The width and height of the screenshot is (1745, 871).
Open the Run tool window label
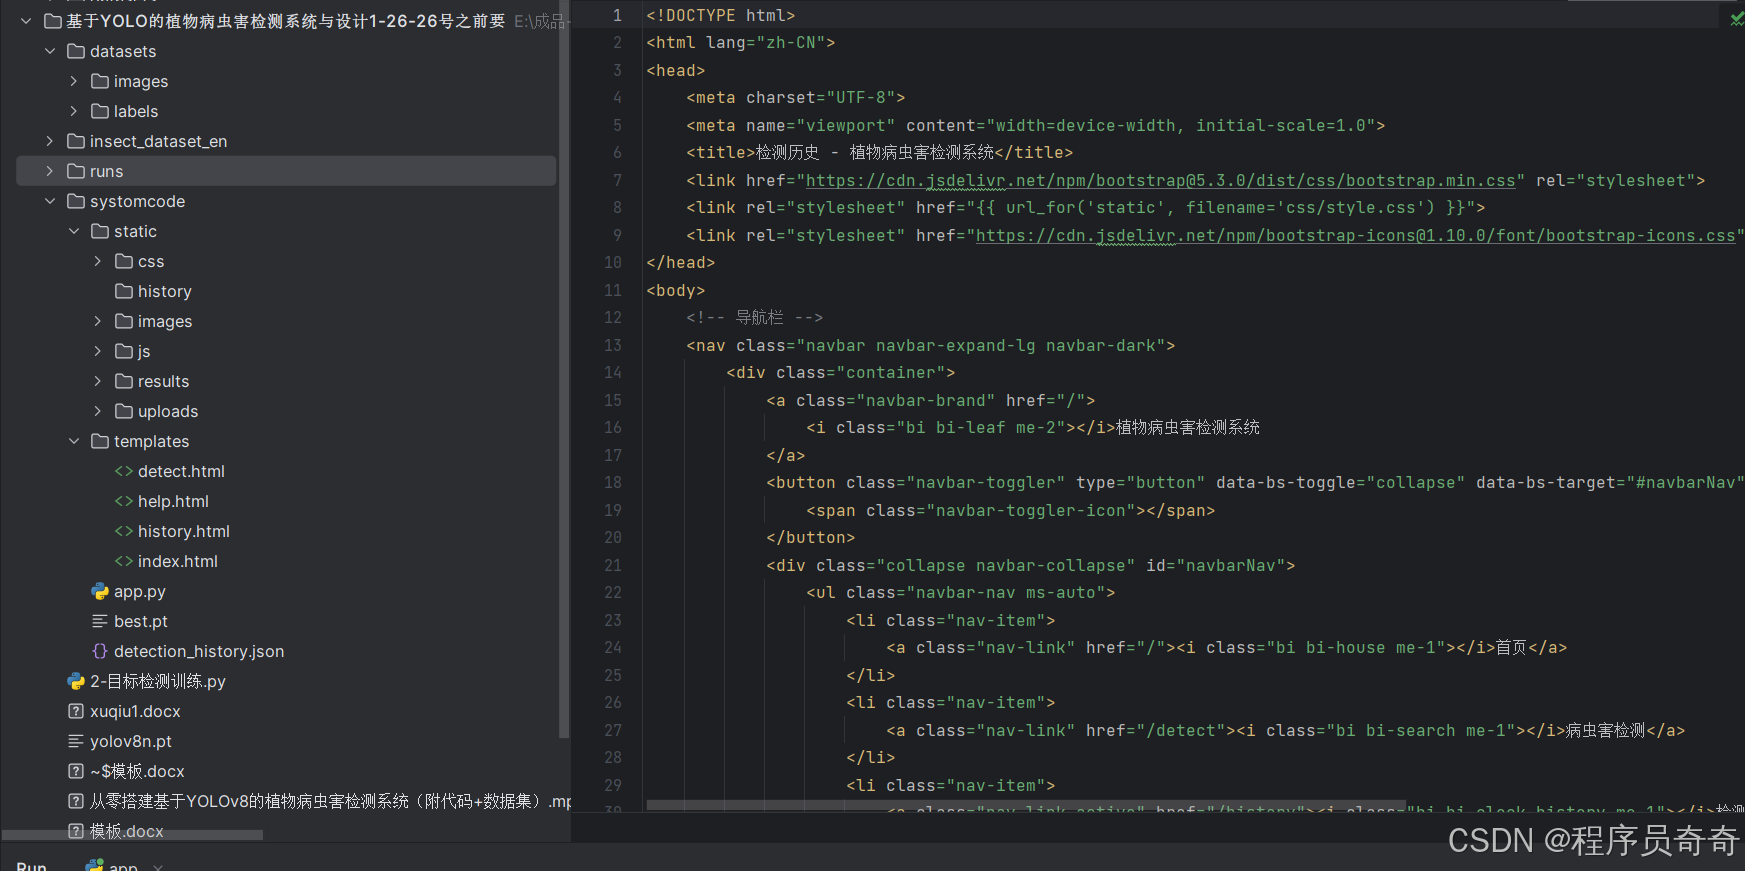[x=31, y=866]
